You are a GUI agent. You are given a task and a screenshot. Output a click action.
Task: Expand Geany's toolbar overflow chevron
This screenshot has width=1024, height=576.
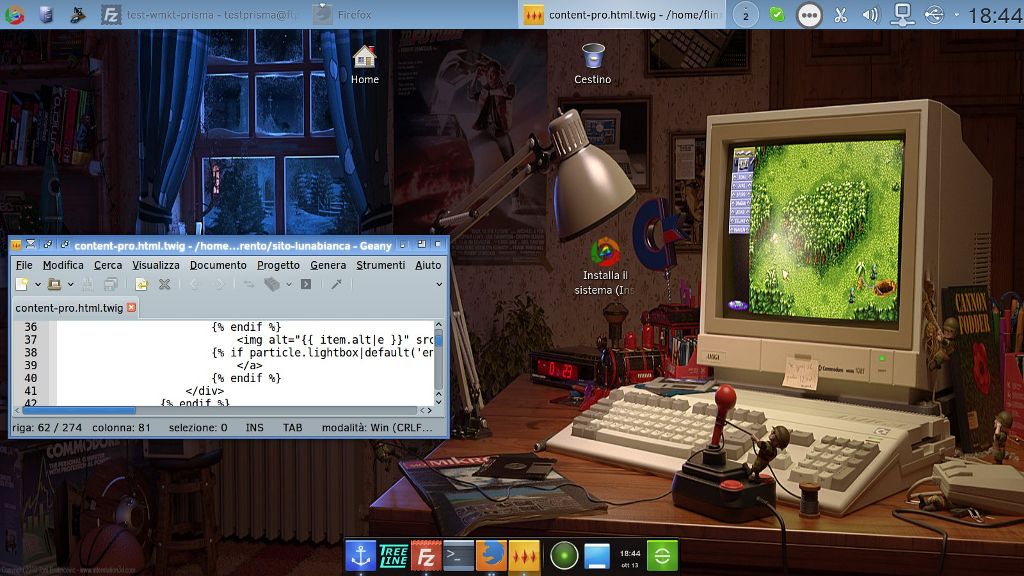pyautogui.click(x=437, y=285)
